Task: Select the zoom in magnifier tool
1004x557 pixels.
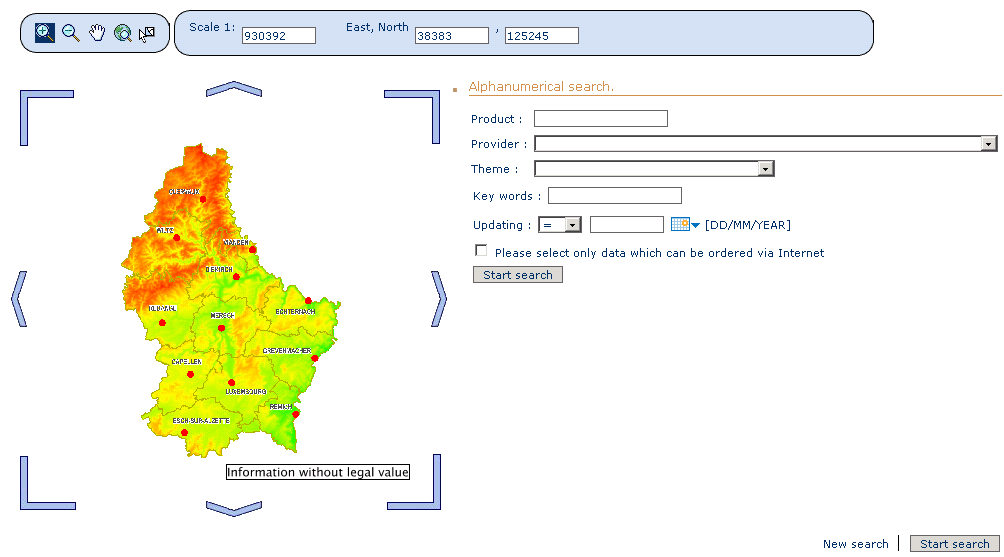Action: click(45, 33)
